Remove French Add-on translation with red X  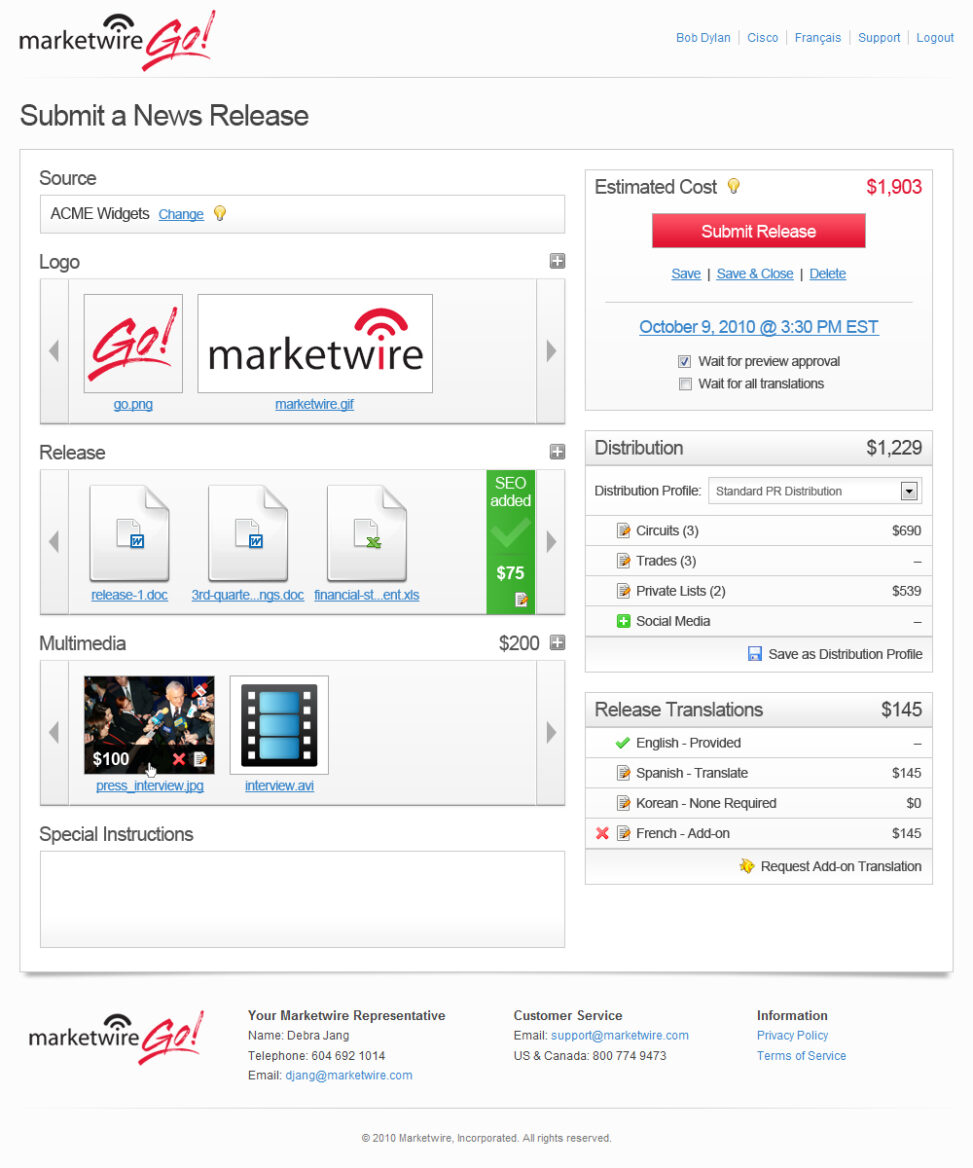coord(602,833)
